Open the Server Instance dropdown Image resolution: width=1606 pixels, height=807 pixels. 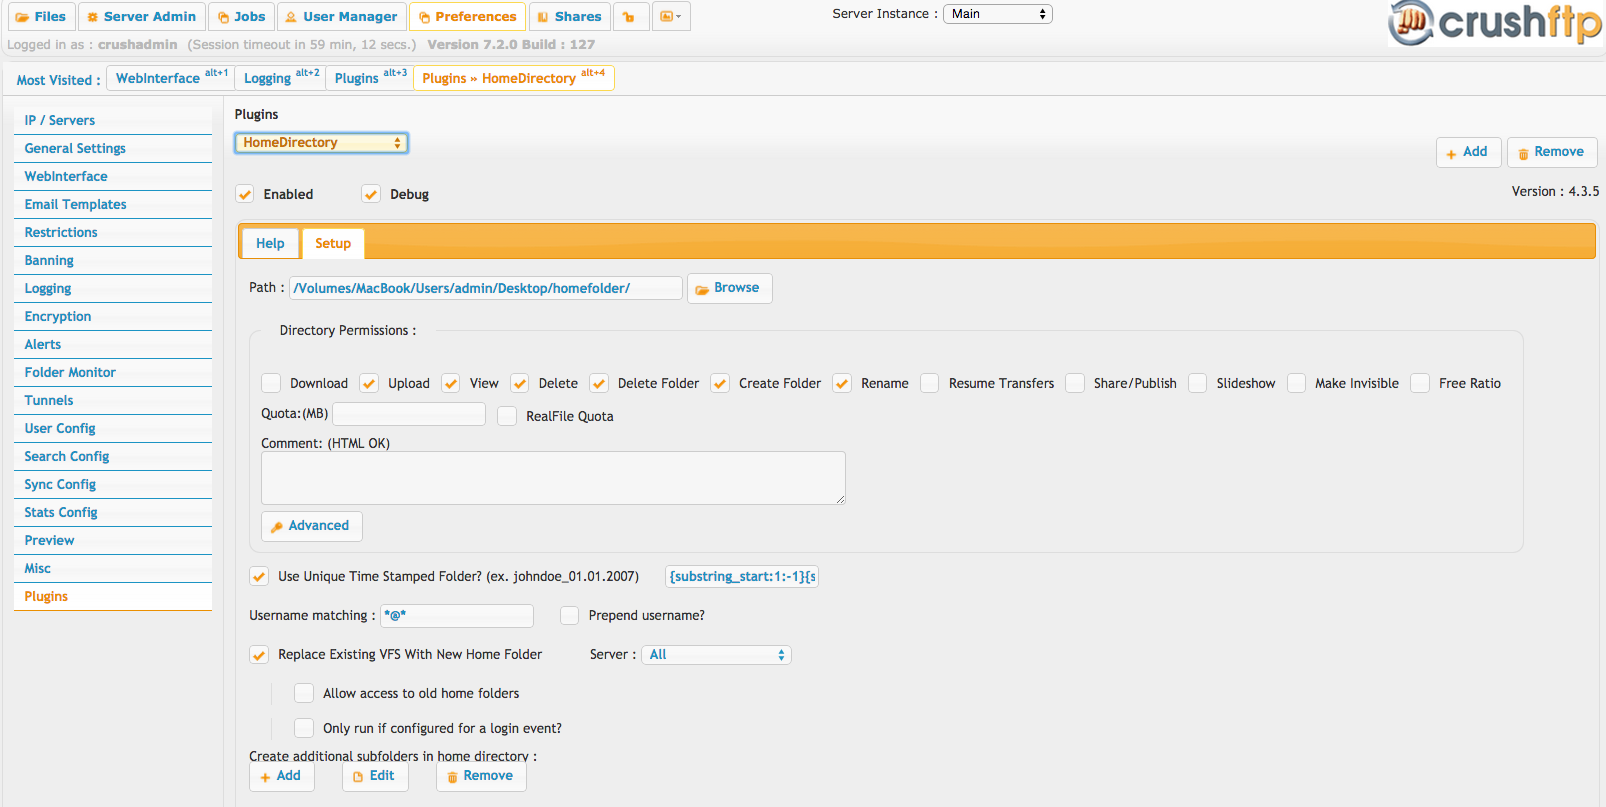997,14
